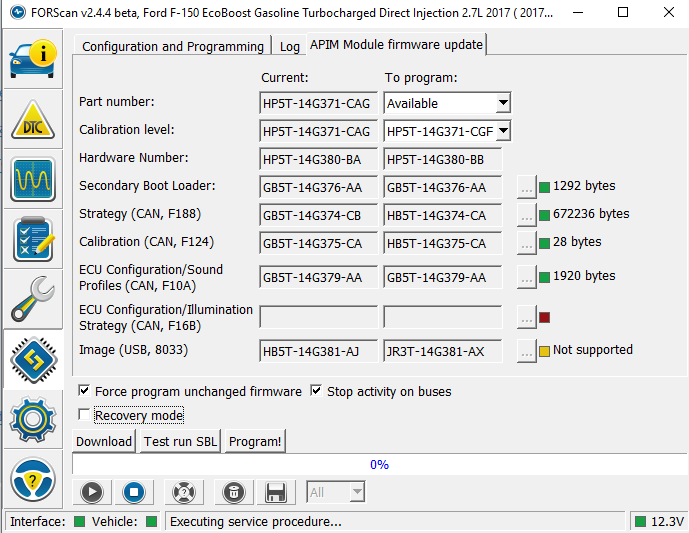Open the oscilloscope dashboard section
This screenshot has width=689, height=533.
(x=33, y=180)
